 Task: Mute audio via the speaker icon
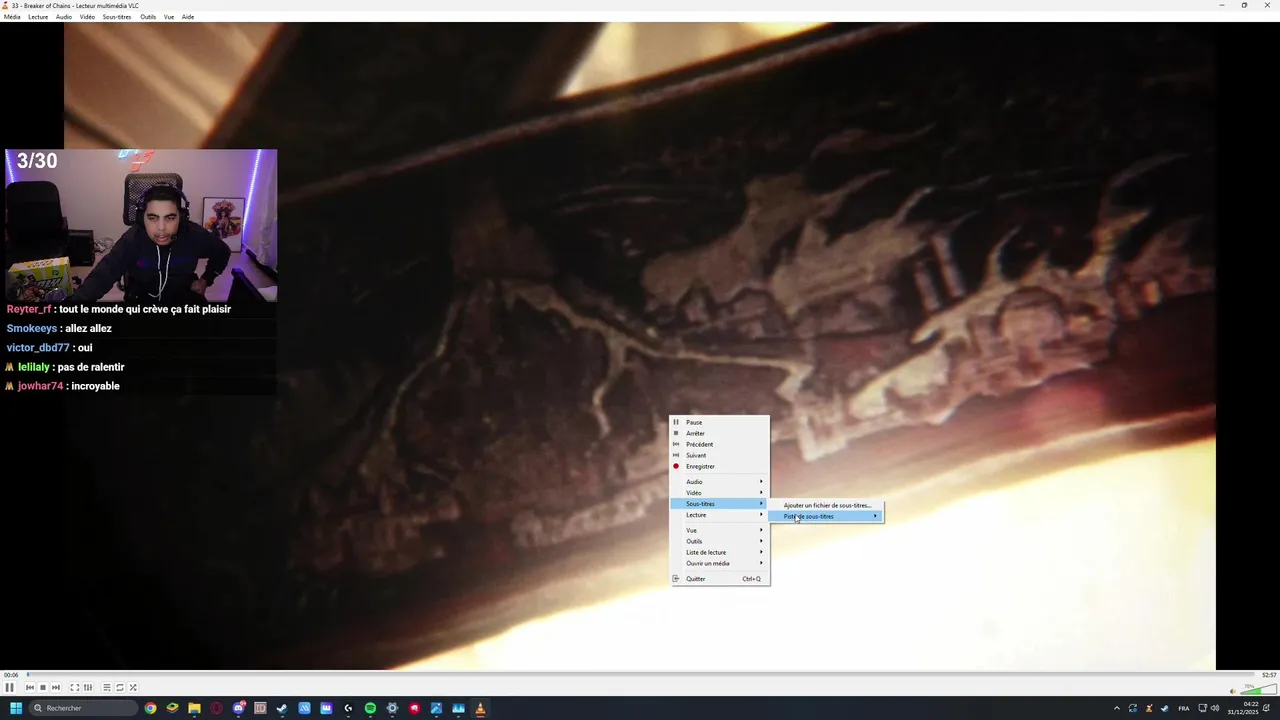pos(1233,691)
